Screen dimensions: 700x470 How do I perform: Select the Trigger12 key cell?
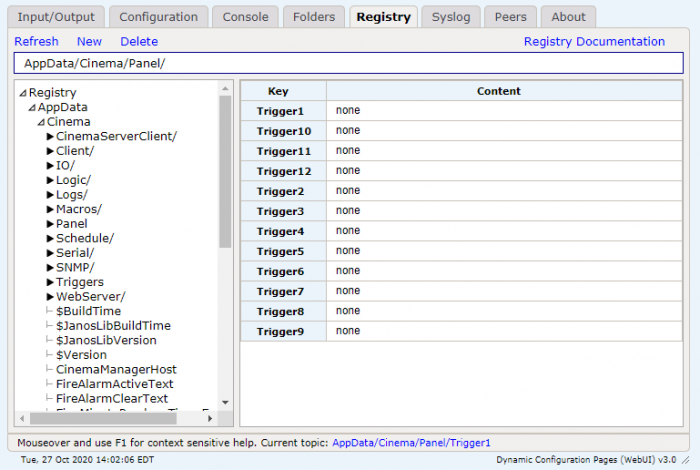(283, 171)
